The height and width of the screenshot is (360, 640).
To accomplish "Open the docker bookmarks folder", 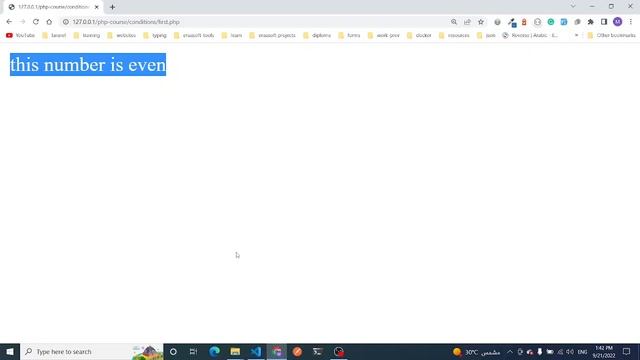I will pyautogui.click(x=419, y=36).
